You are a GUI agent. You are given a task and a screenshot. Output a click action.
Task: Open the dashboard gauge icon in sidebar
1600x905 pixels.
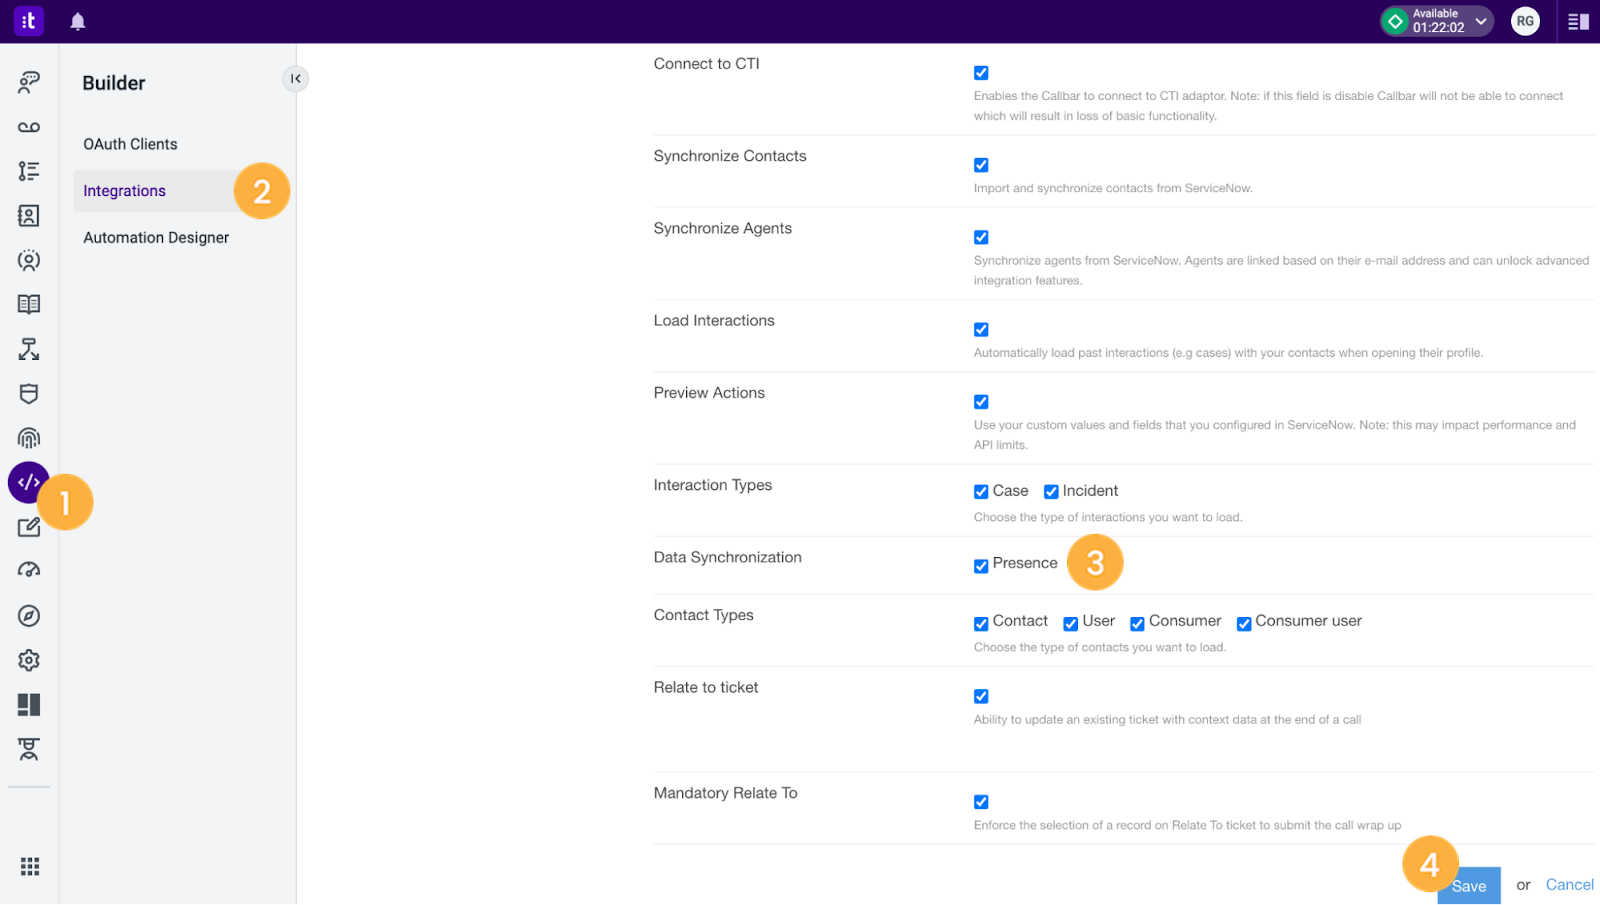click(29, 571)
